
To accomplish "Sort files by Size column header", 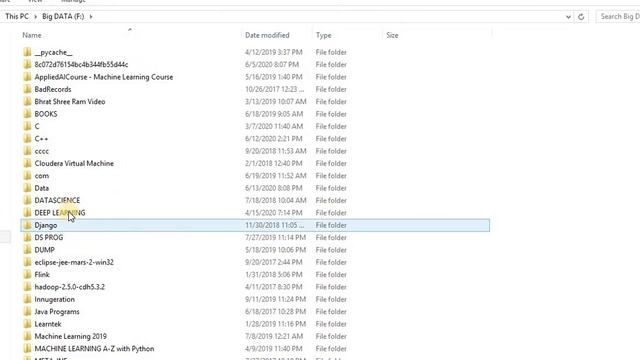I will (x=392, y=35).
